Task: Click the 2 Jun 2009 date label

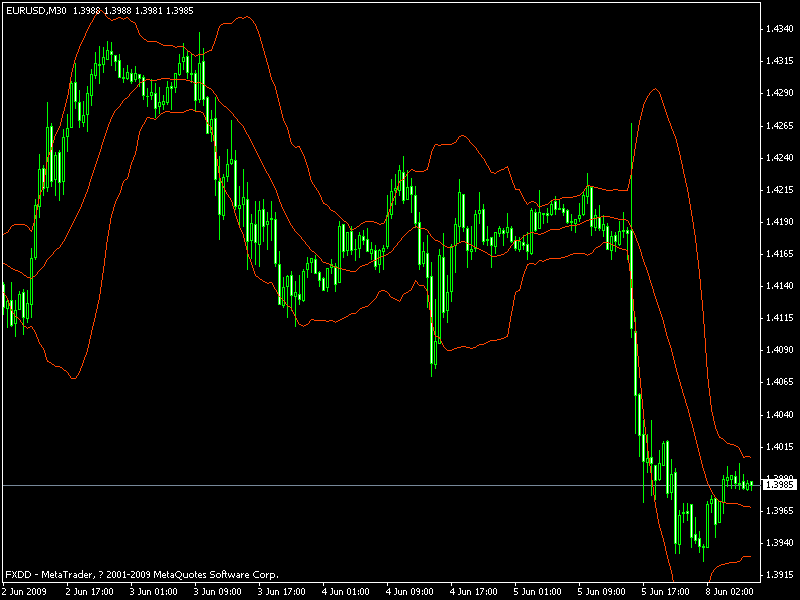Action: (24, 592)
